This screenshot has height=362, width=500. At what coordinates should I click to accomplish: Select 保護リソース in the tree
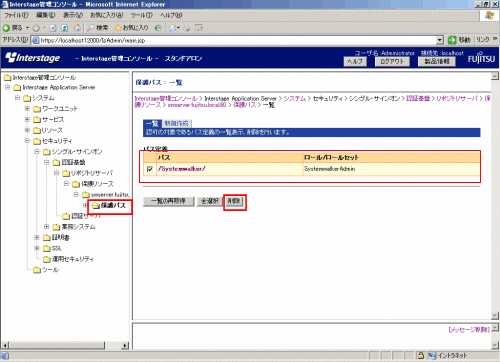click(x=97, y=184)
